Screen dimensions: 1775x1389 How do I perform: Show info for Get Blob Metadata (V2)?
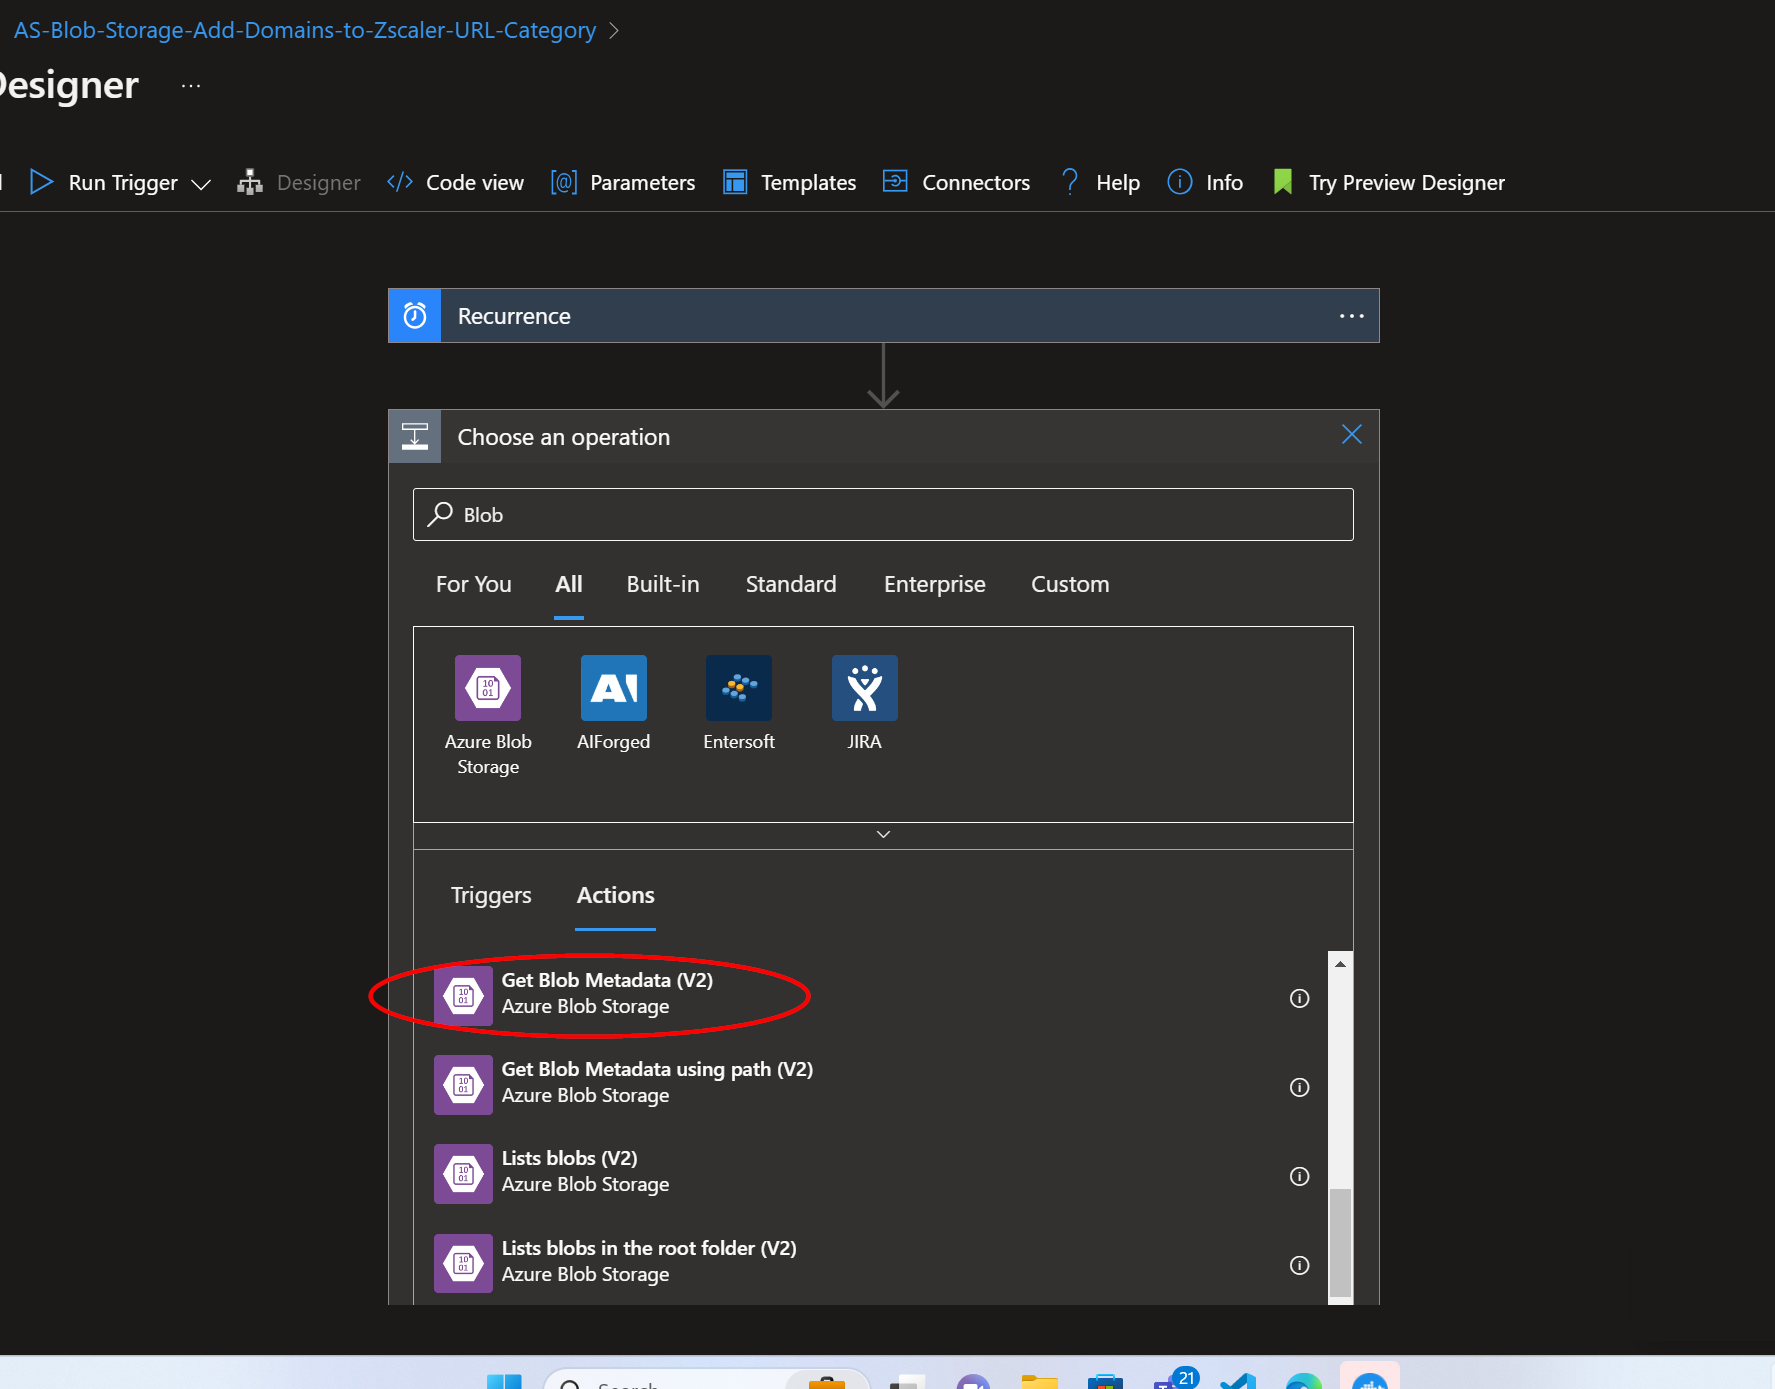pyautogui.click(x=1299, y=998)
